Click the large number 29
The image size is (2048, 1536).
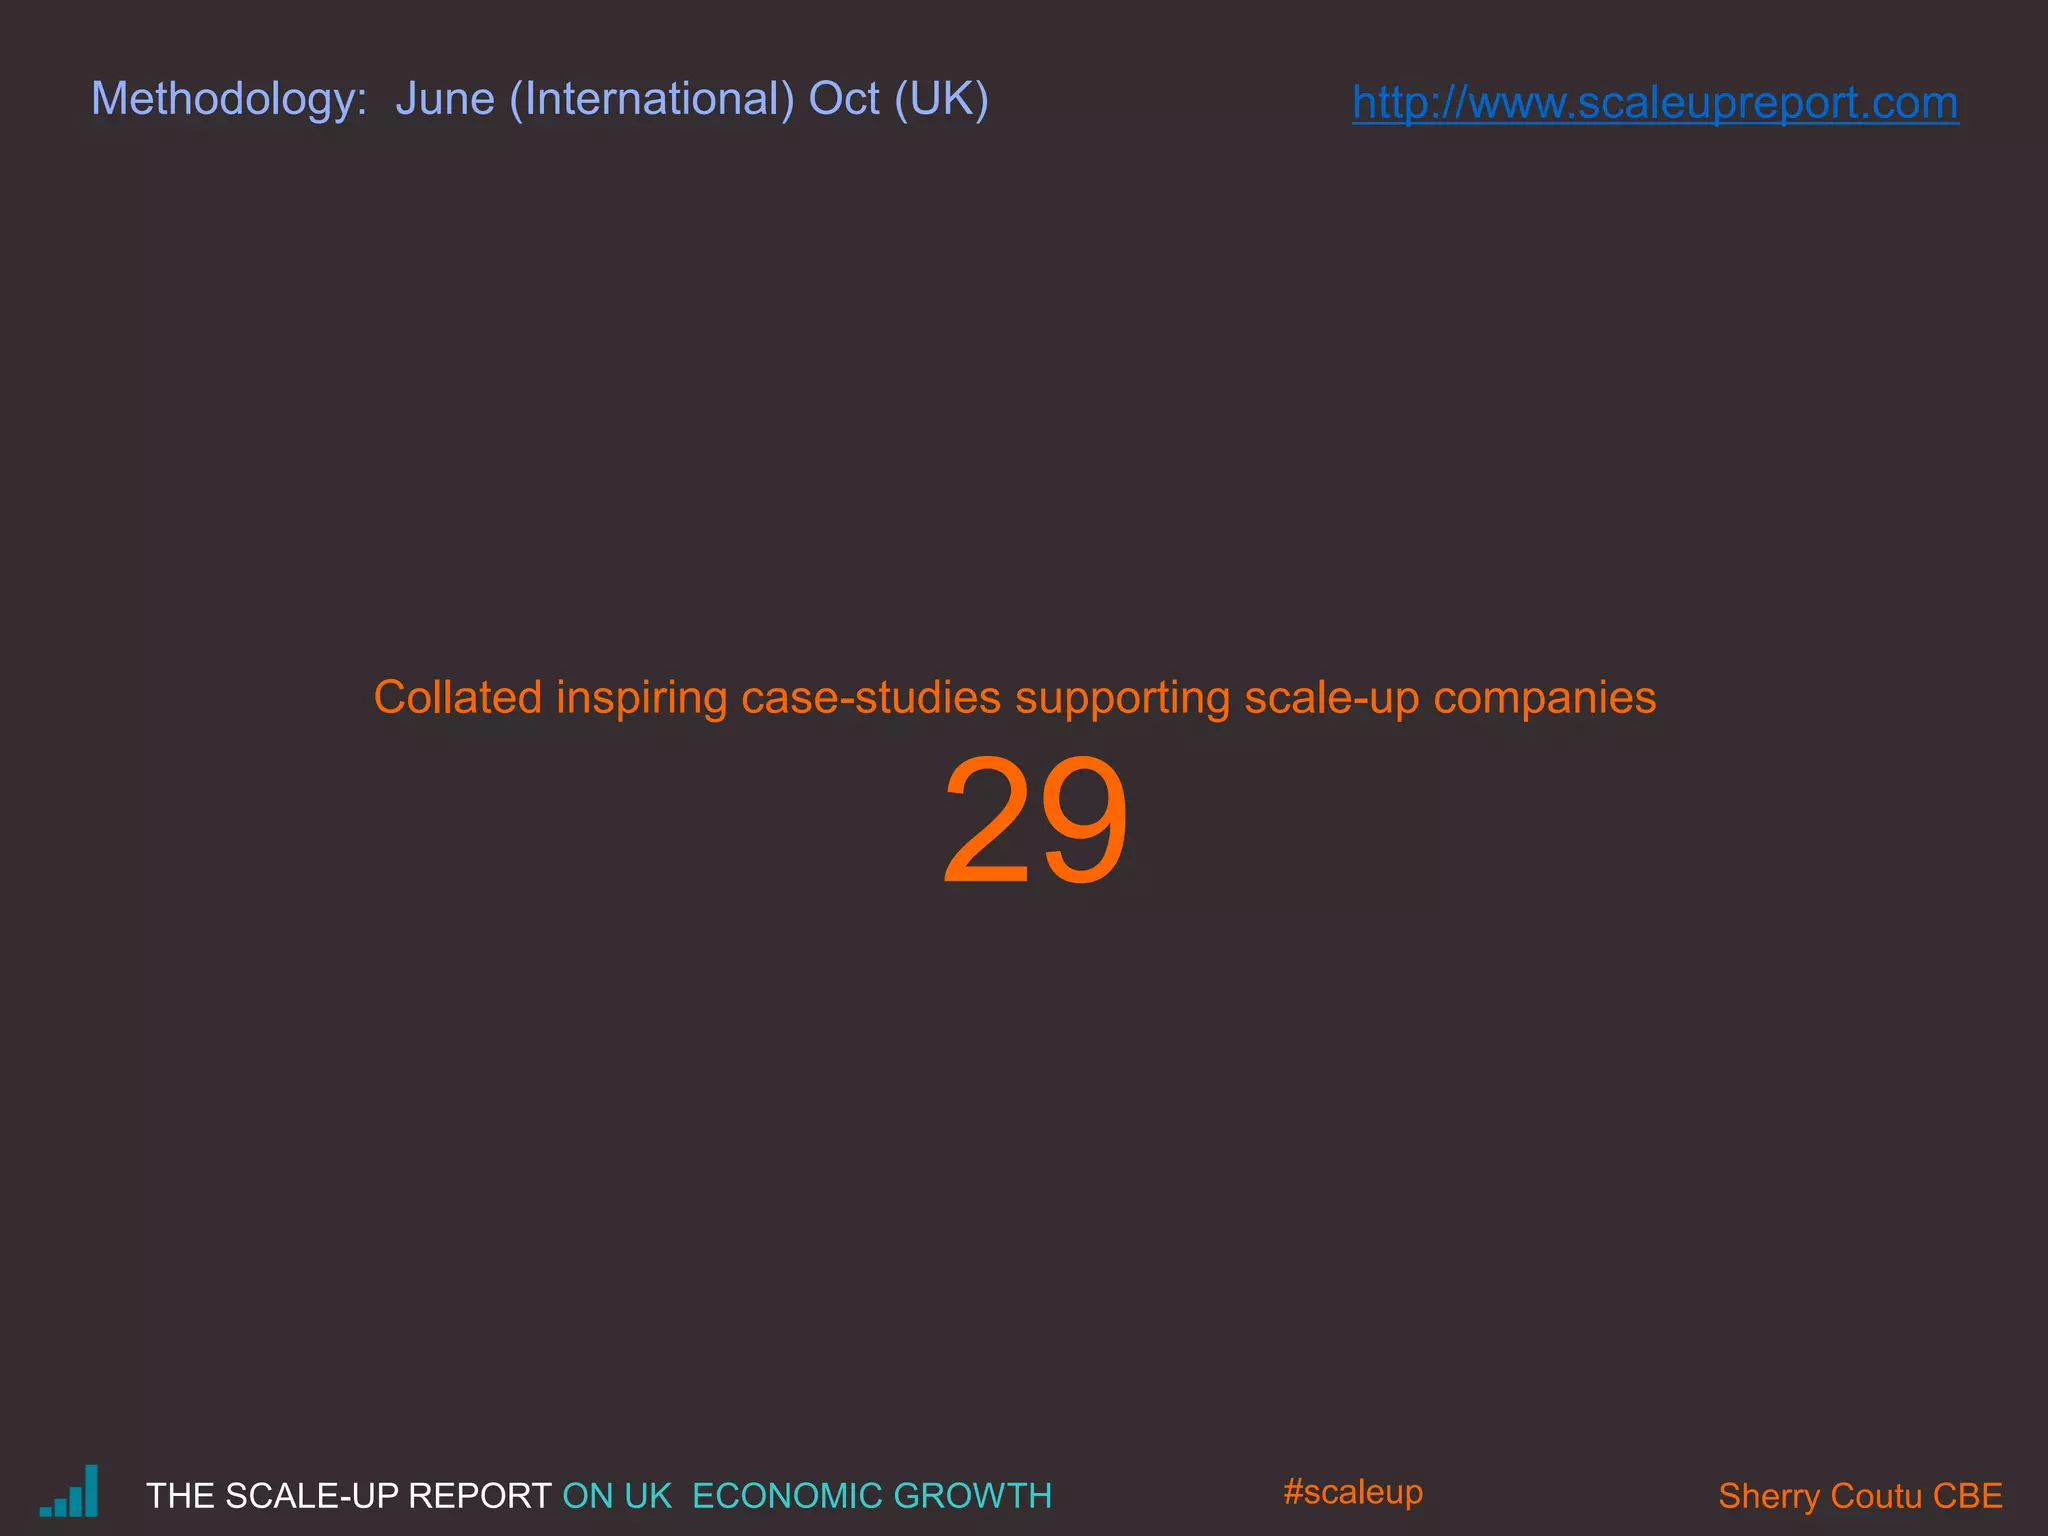(1035, 821)
